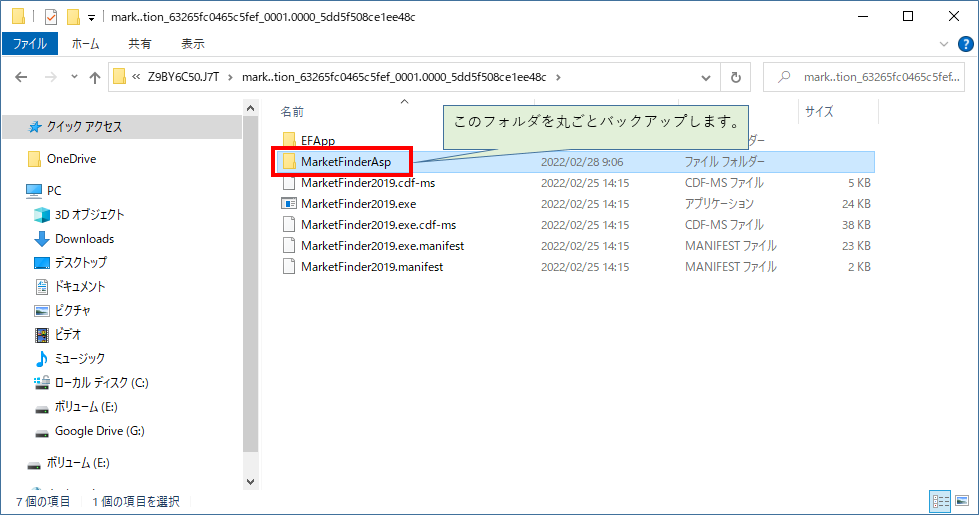Click the MarketFinder2019.exe application icon
The width and height of the screenshot is (979, 515).
click(289, 204)
